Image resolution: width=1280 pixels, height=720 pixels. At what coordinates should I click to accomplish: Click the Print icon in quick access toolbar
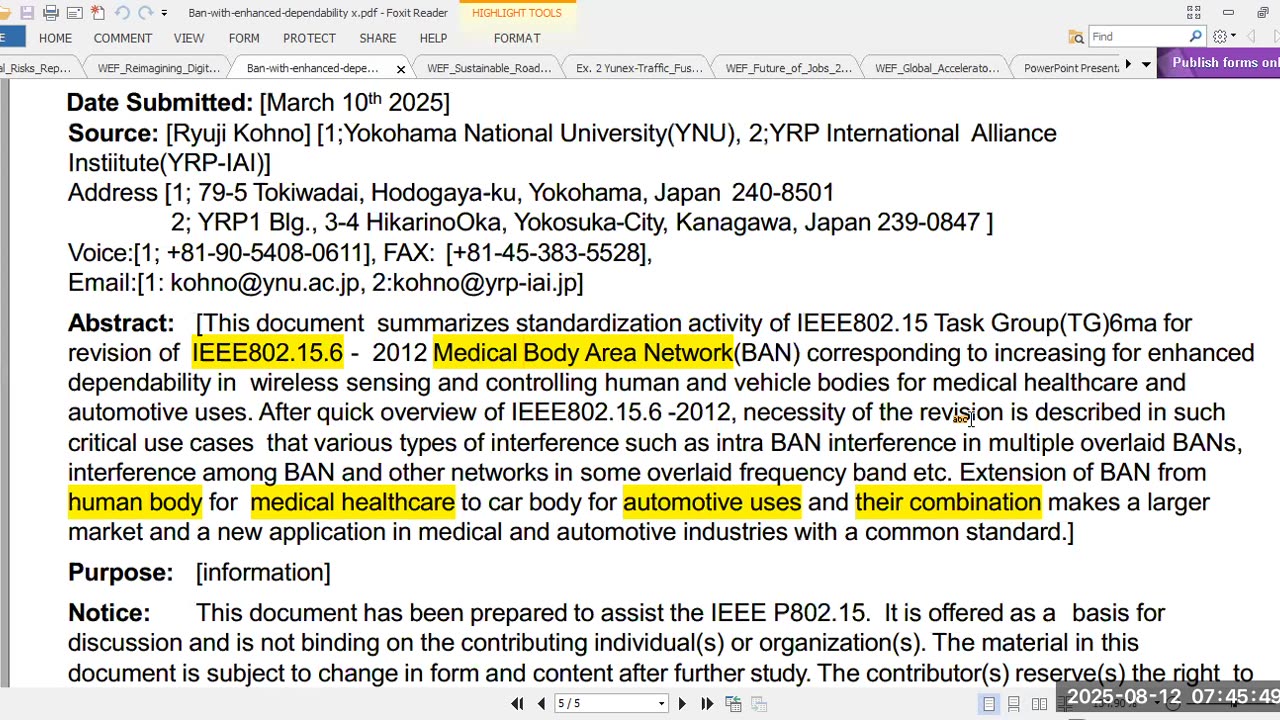51,13
